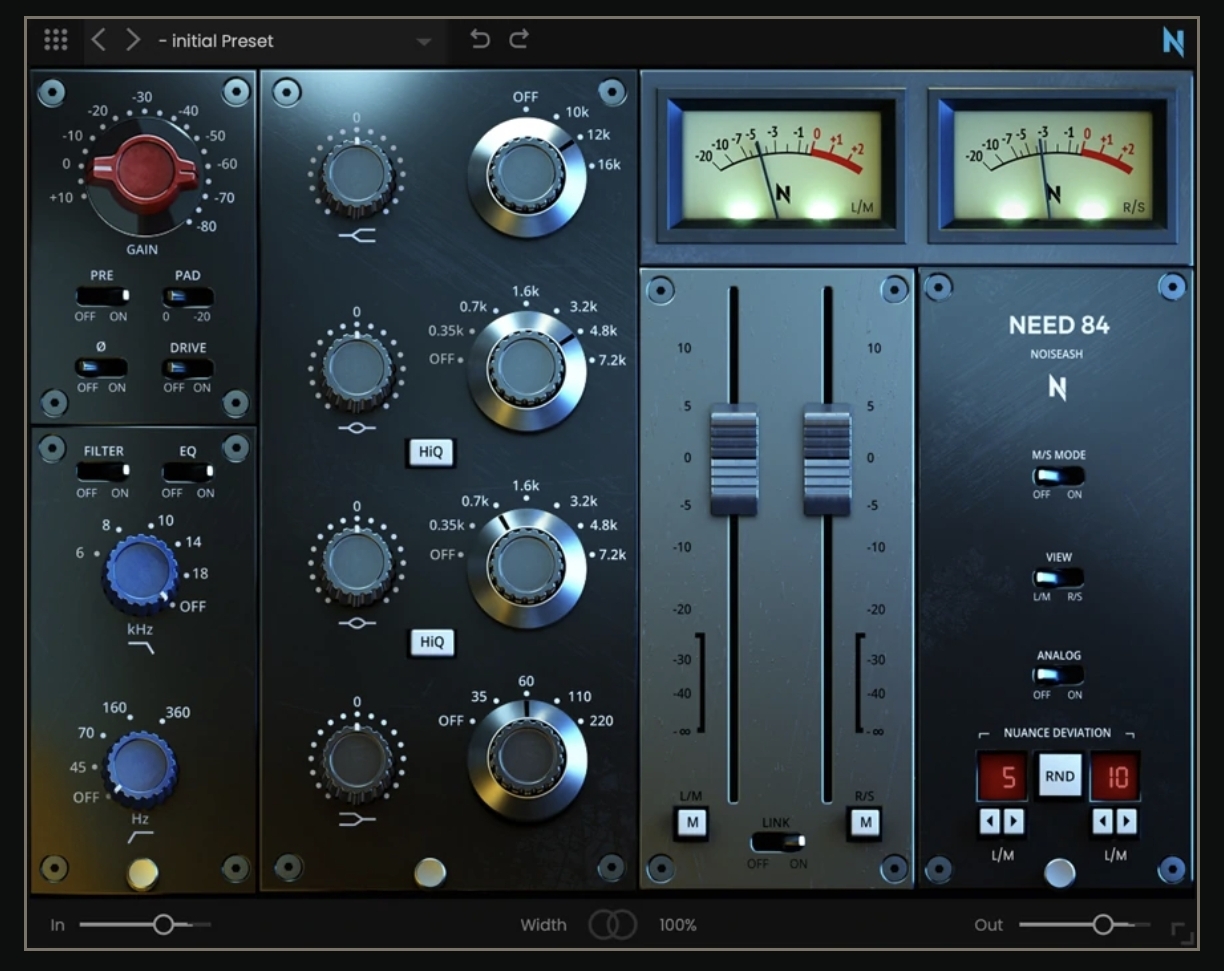Decrease the left nuance value arrow
This screenshot has height=971, width=1224.
(x=990, y=822)
